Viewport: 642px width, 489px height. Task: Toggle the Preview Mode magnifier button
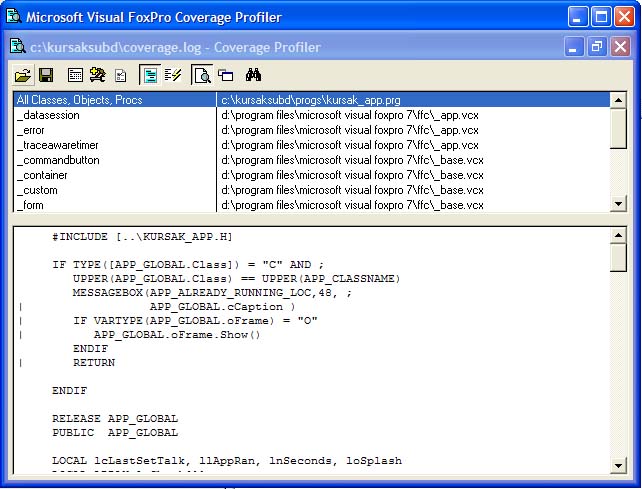coord(202,75)
